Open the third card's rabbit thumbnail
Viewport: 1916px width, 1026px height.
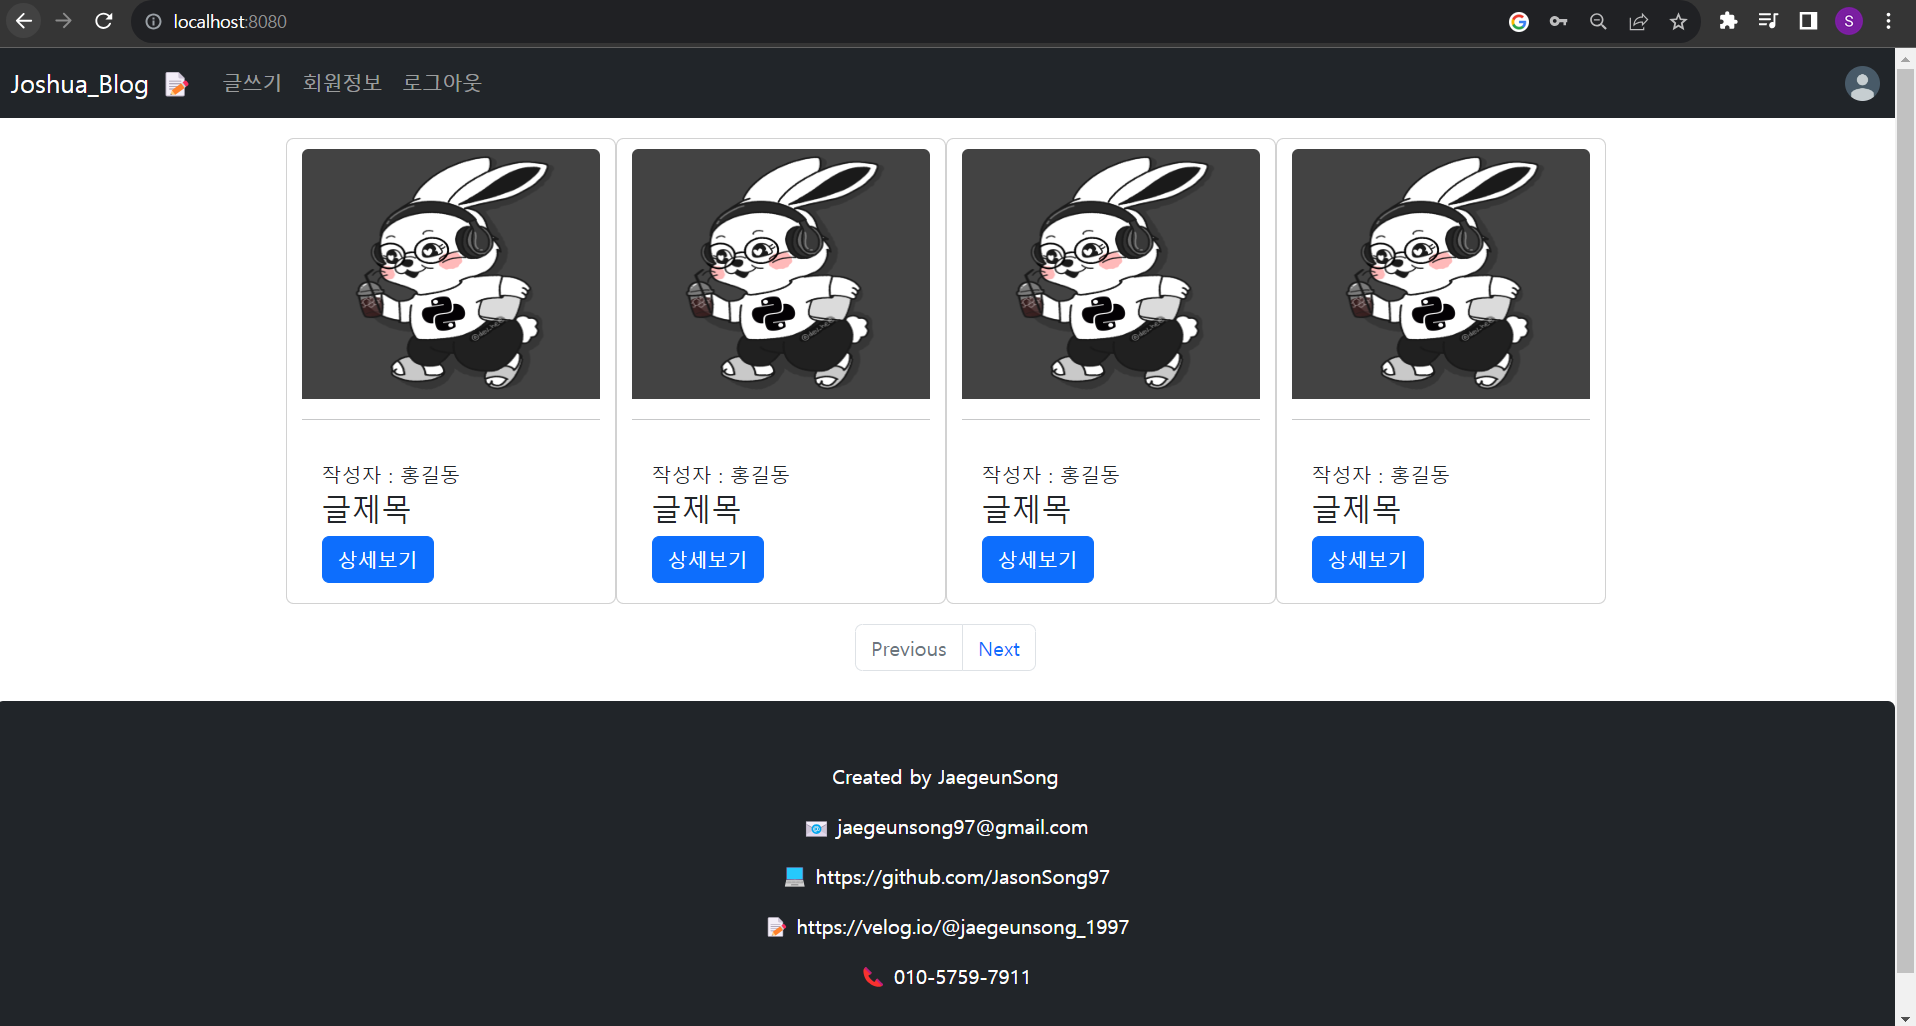1111,274
